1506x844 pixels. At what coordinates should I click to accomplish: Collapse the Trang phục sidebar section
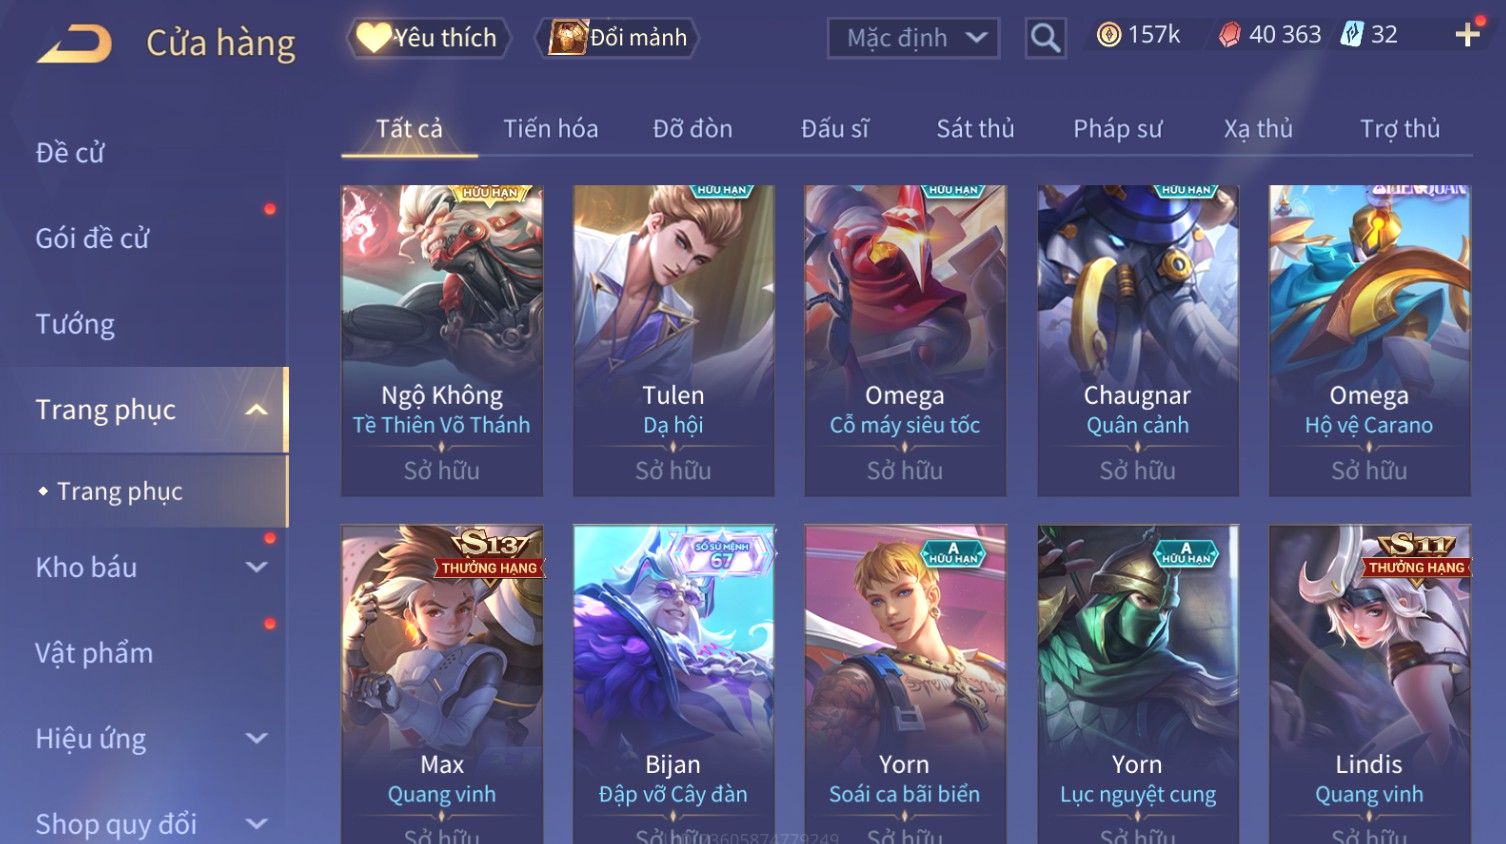(x=256, y=410)
